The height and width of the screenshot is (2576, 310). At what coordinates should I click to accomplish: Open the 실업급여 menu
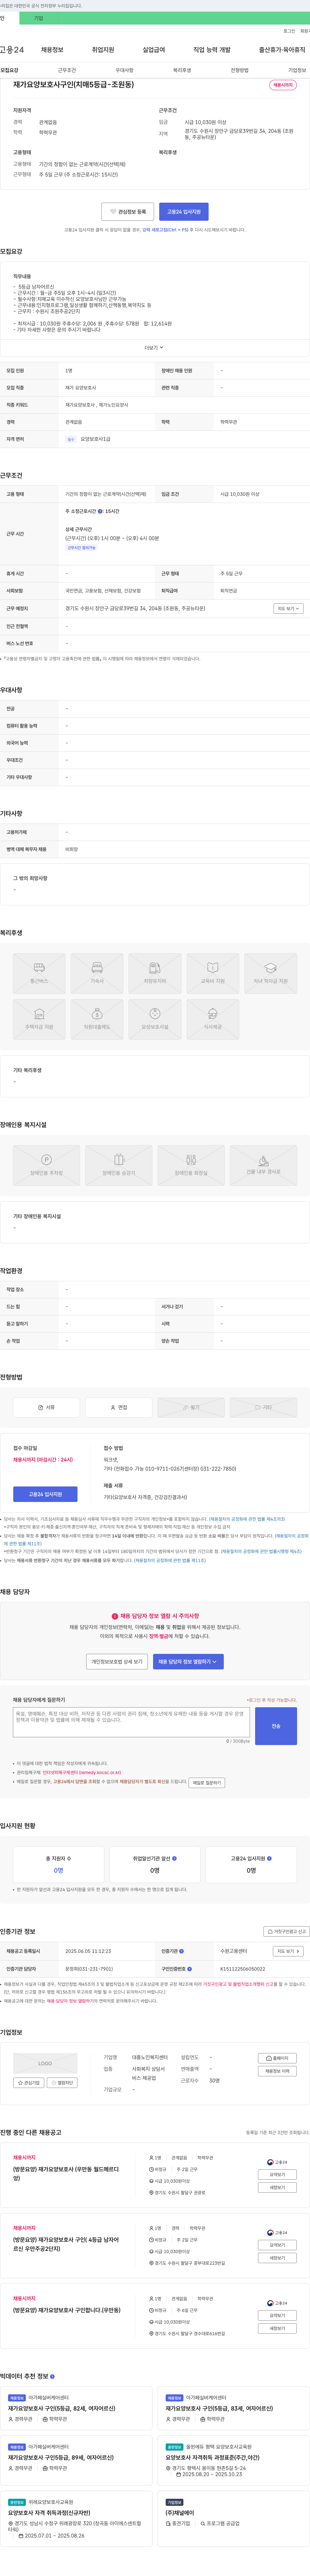click(154, 50)
